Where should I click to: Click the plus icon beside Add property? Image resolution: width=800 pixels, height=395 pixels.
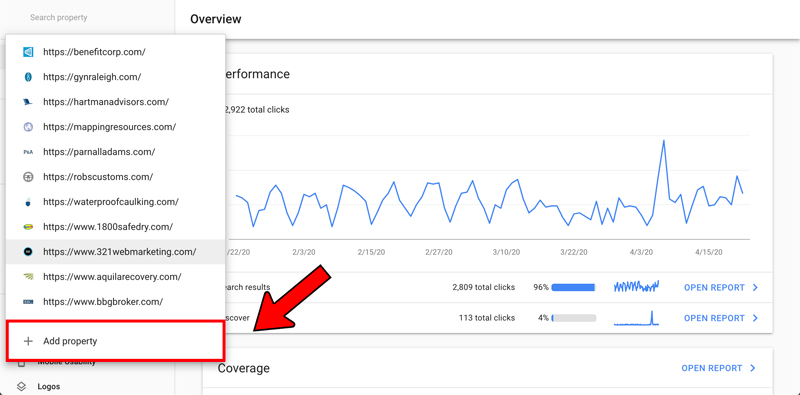[x=28, y=341]
